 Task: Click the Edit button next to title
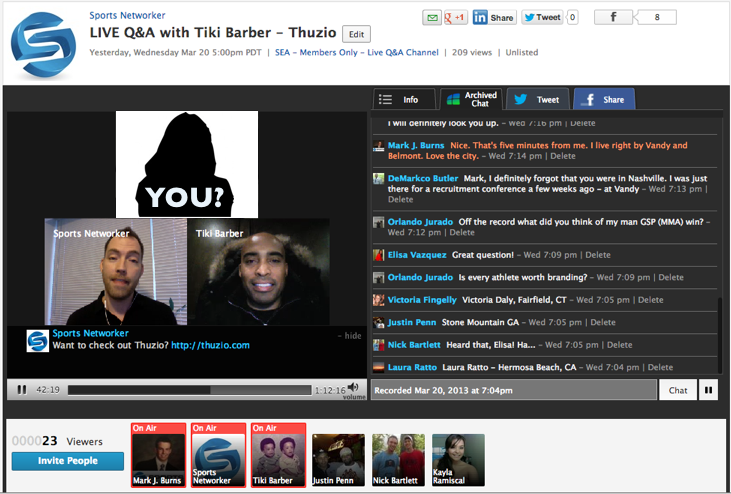[356, 34]
